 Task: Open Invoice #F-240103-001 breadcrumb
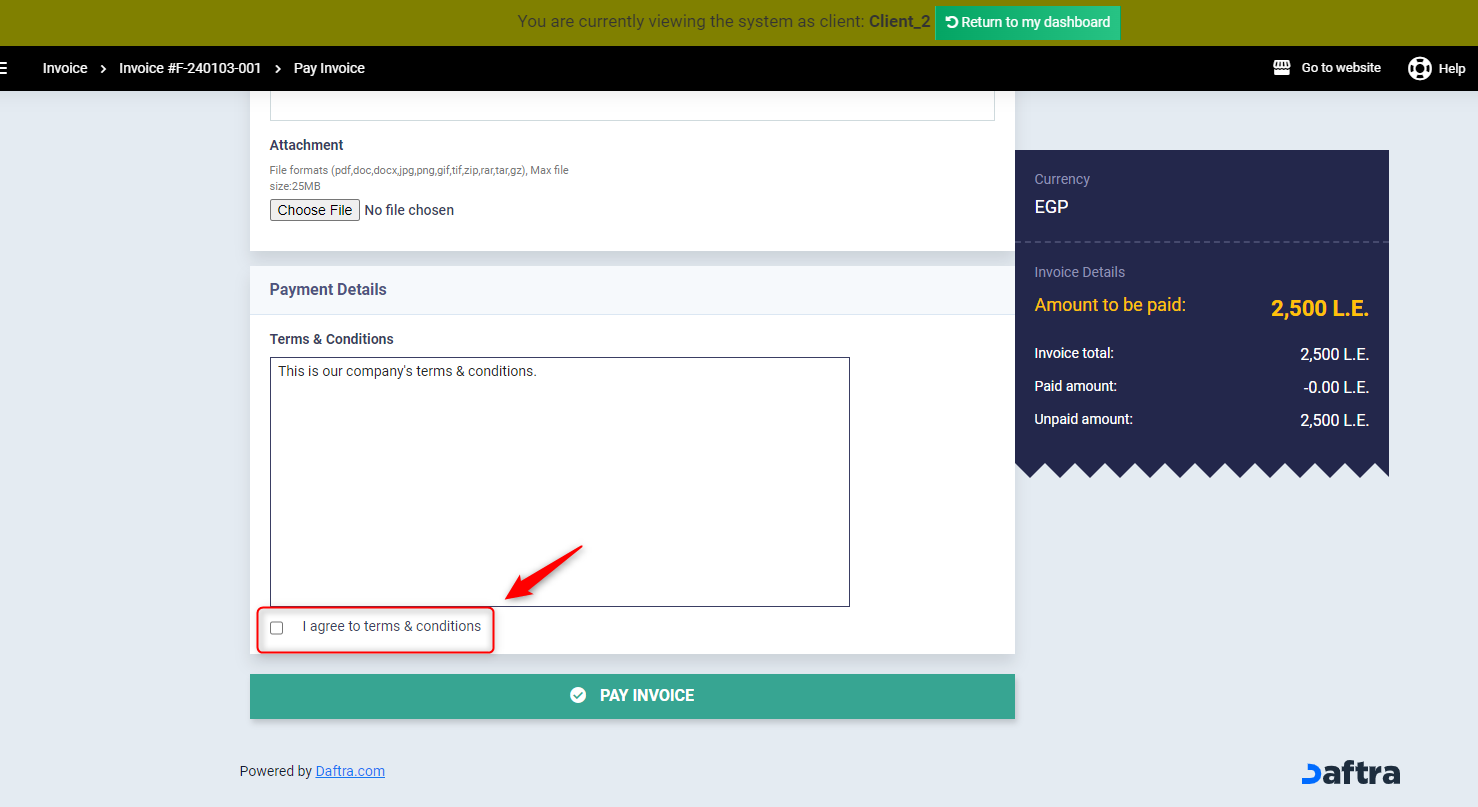pos(190,68)
